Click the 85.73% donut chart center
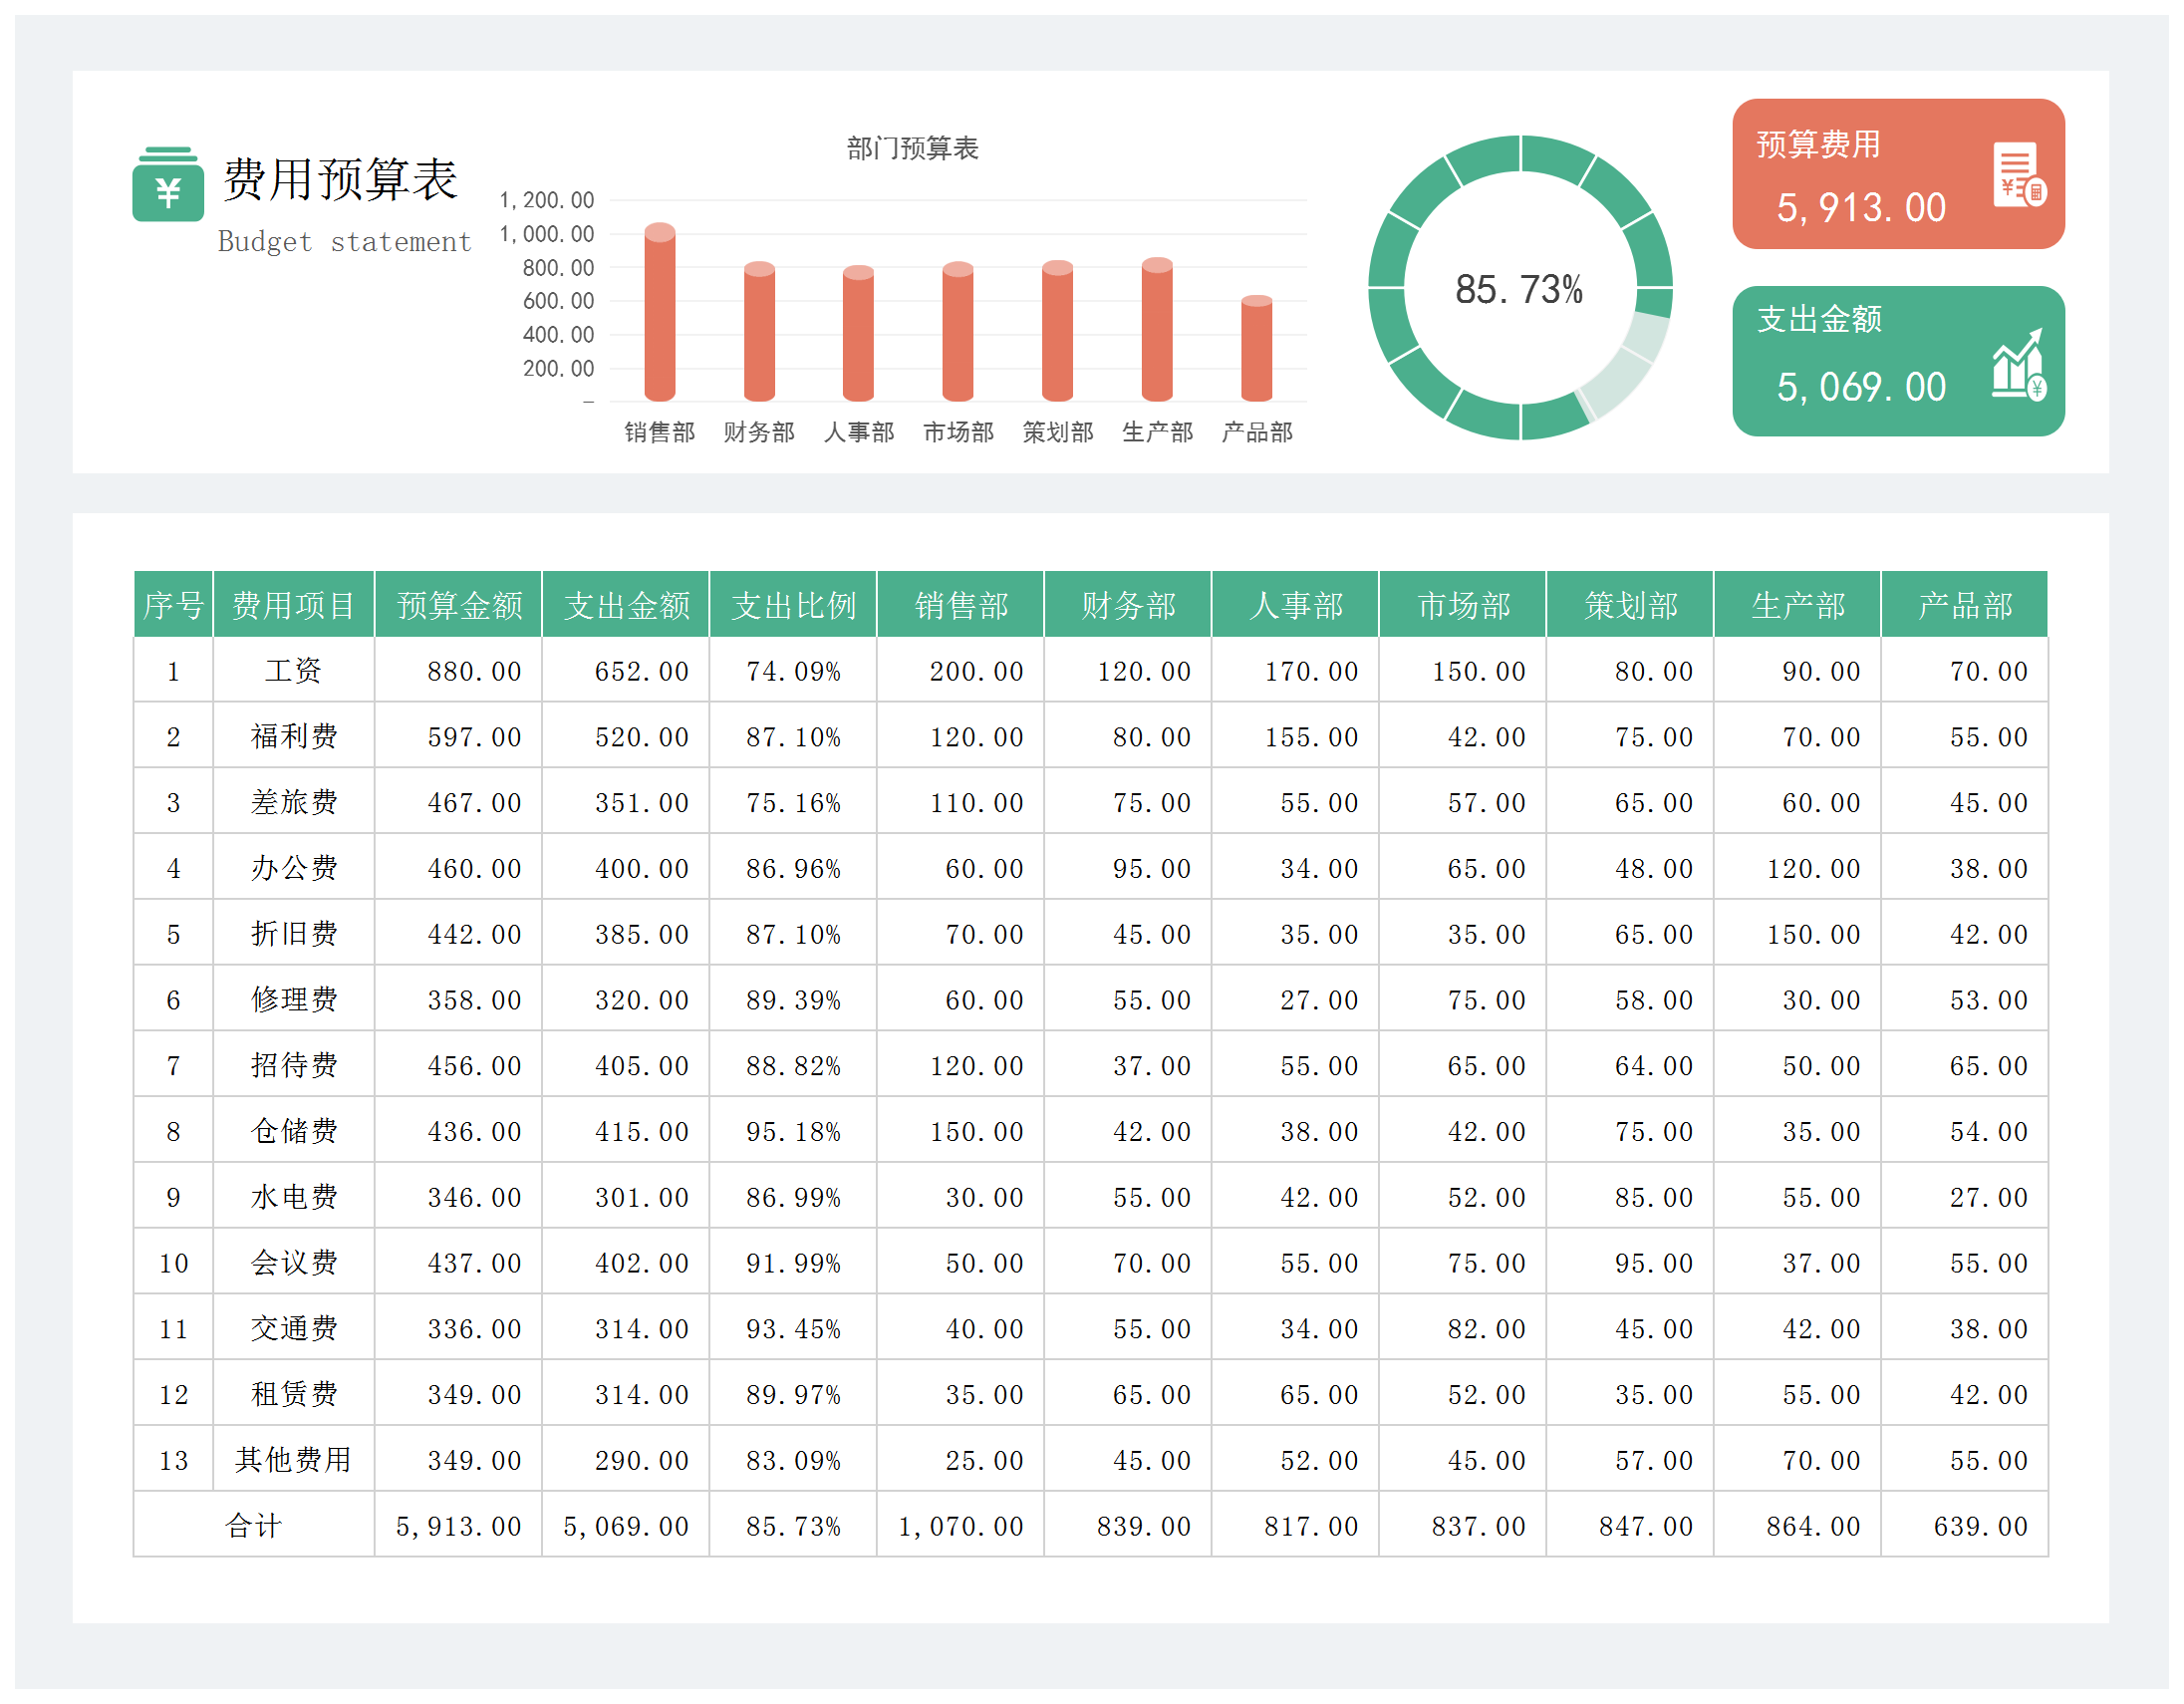Viewport: 2184px width, 1704px height. click(1519, 290)
